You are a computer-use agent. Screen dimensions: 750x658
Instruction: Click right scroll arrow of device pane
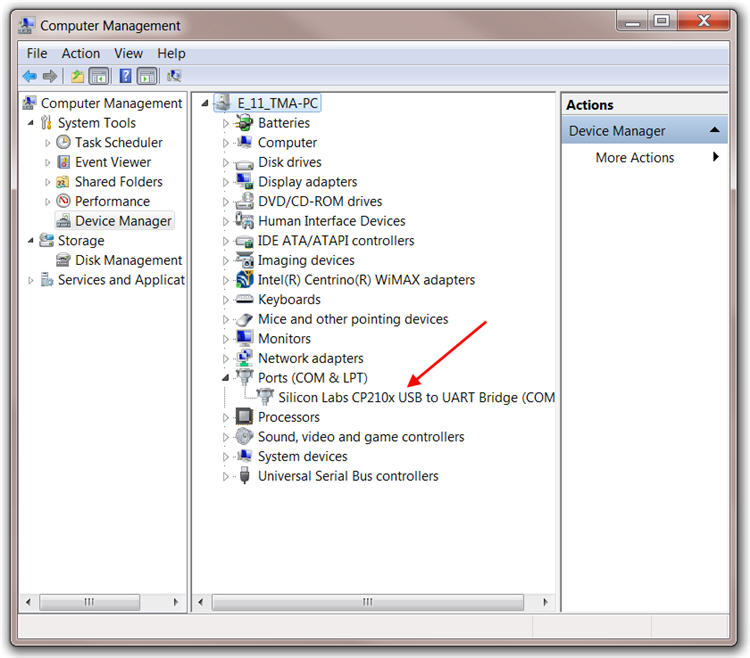click(x=545, y=602)
